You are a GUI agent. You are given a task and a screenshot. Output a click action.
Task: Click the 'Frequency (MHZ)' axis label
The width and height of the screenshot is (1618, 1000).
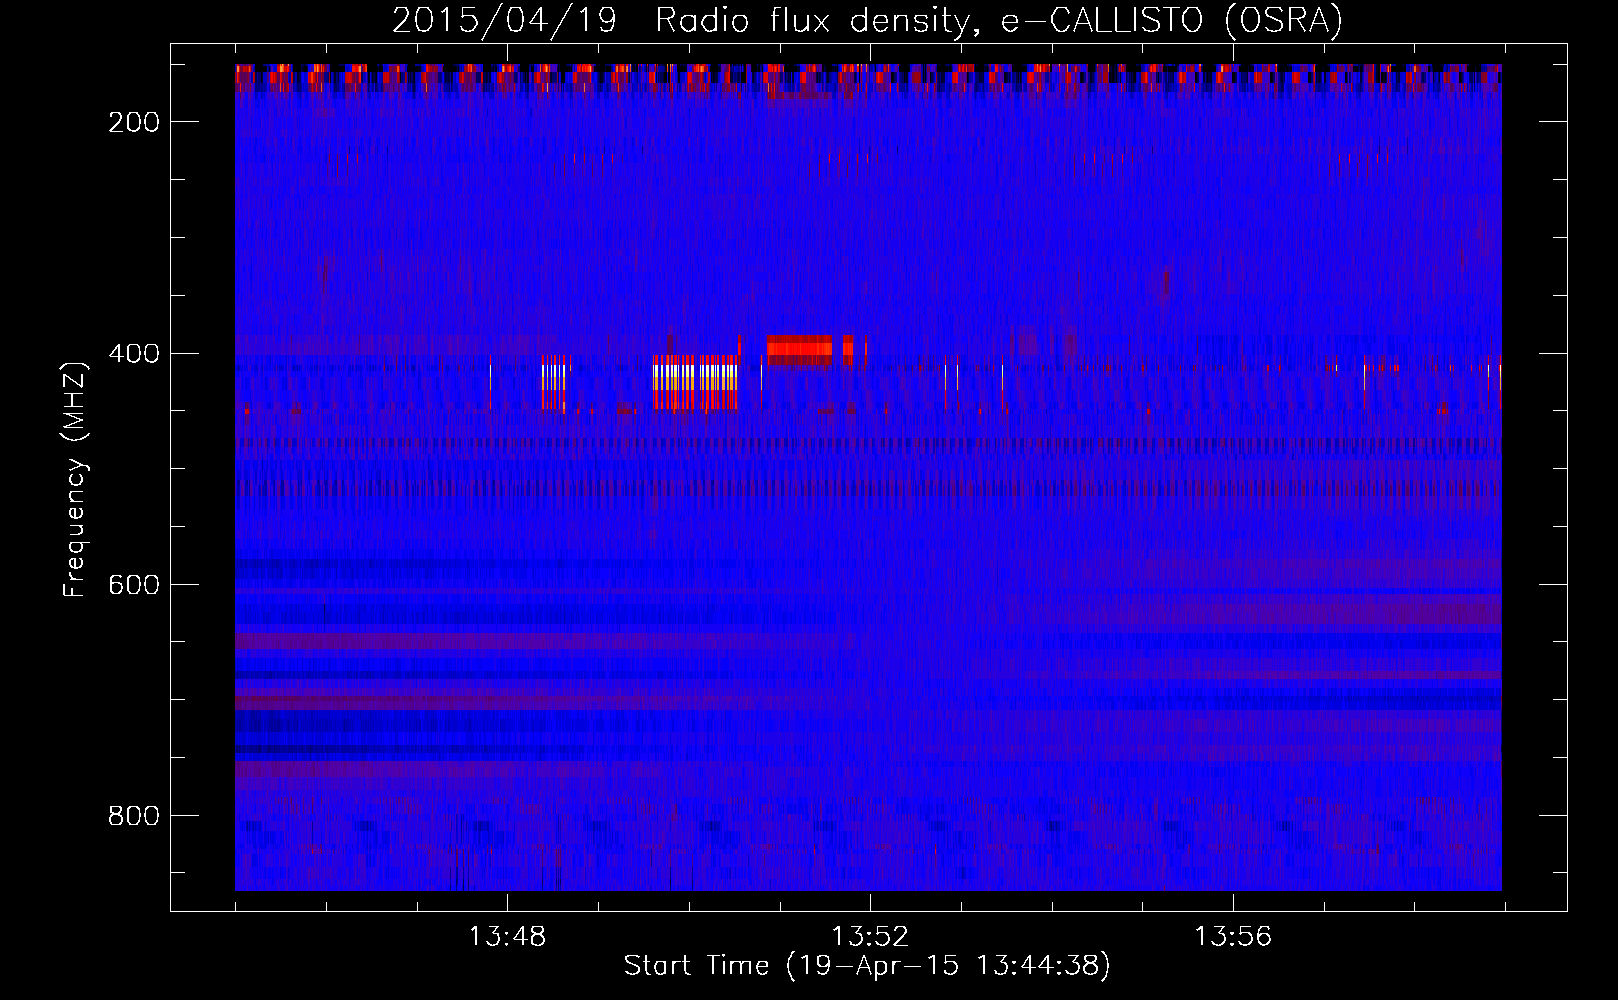point(75,479)
